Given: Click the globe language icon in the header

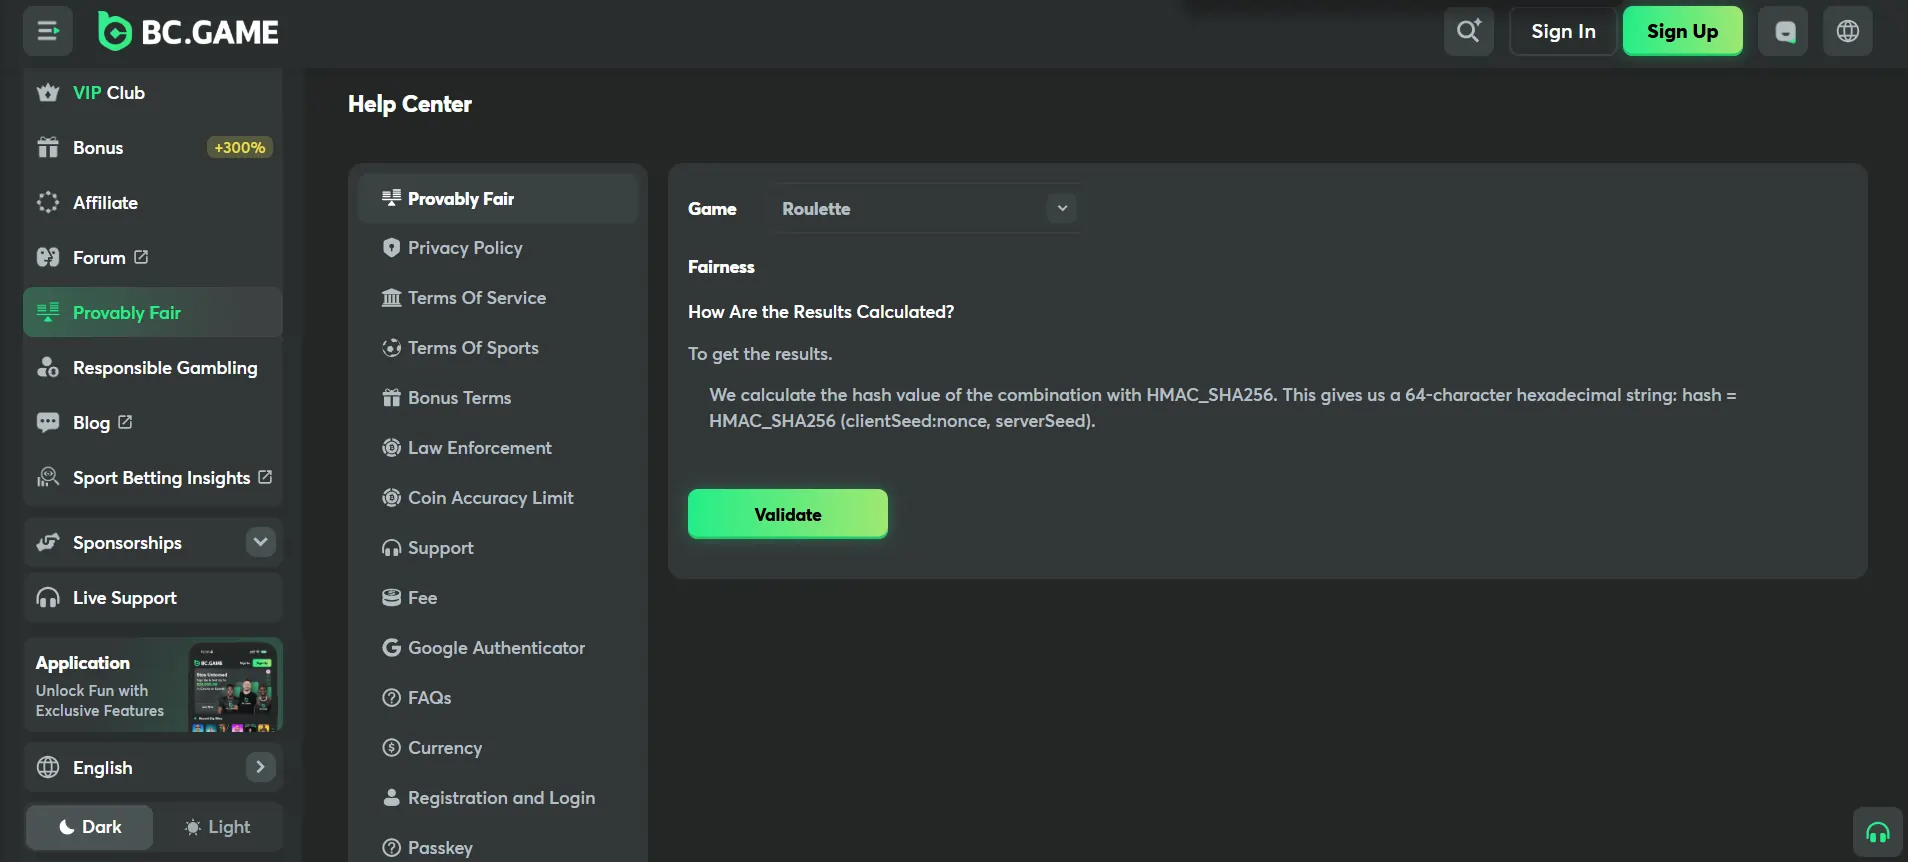Looking at the screenshot, I should [1847, 32].
